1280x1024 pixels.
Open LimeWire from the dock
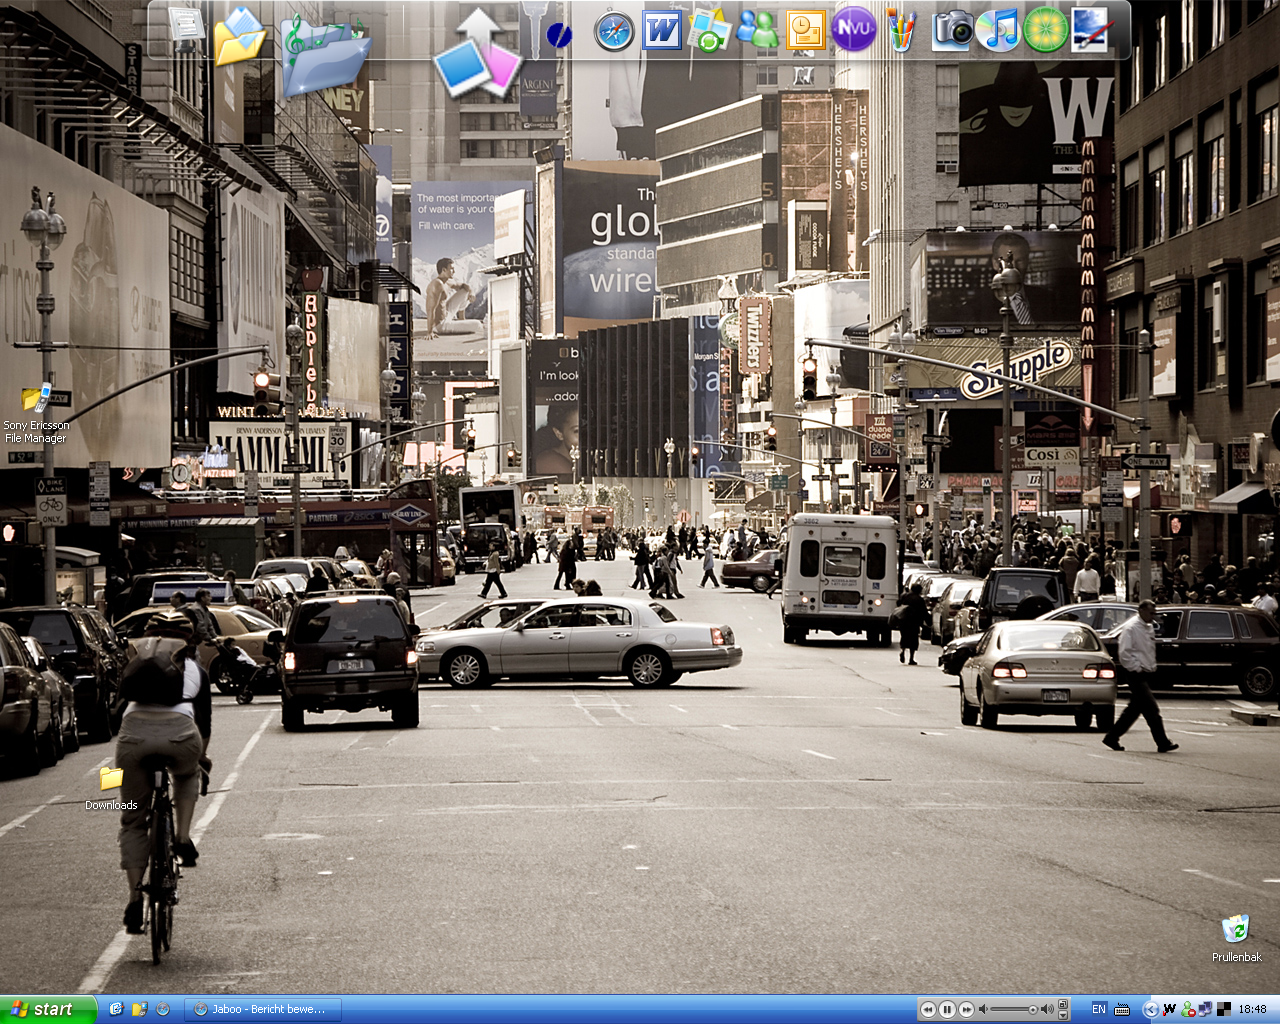tap(1045, 30)
